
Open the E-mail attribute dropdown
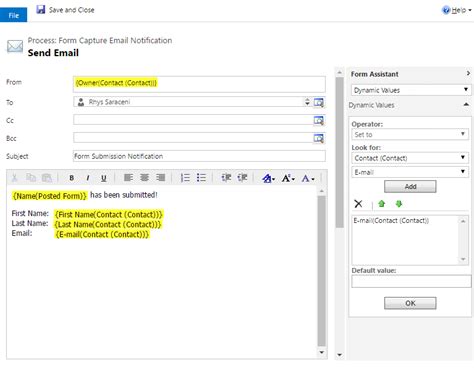coord(410,172)
